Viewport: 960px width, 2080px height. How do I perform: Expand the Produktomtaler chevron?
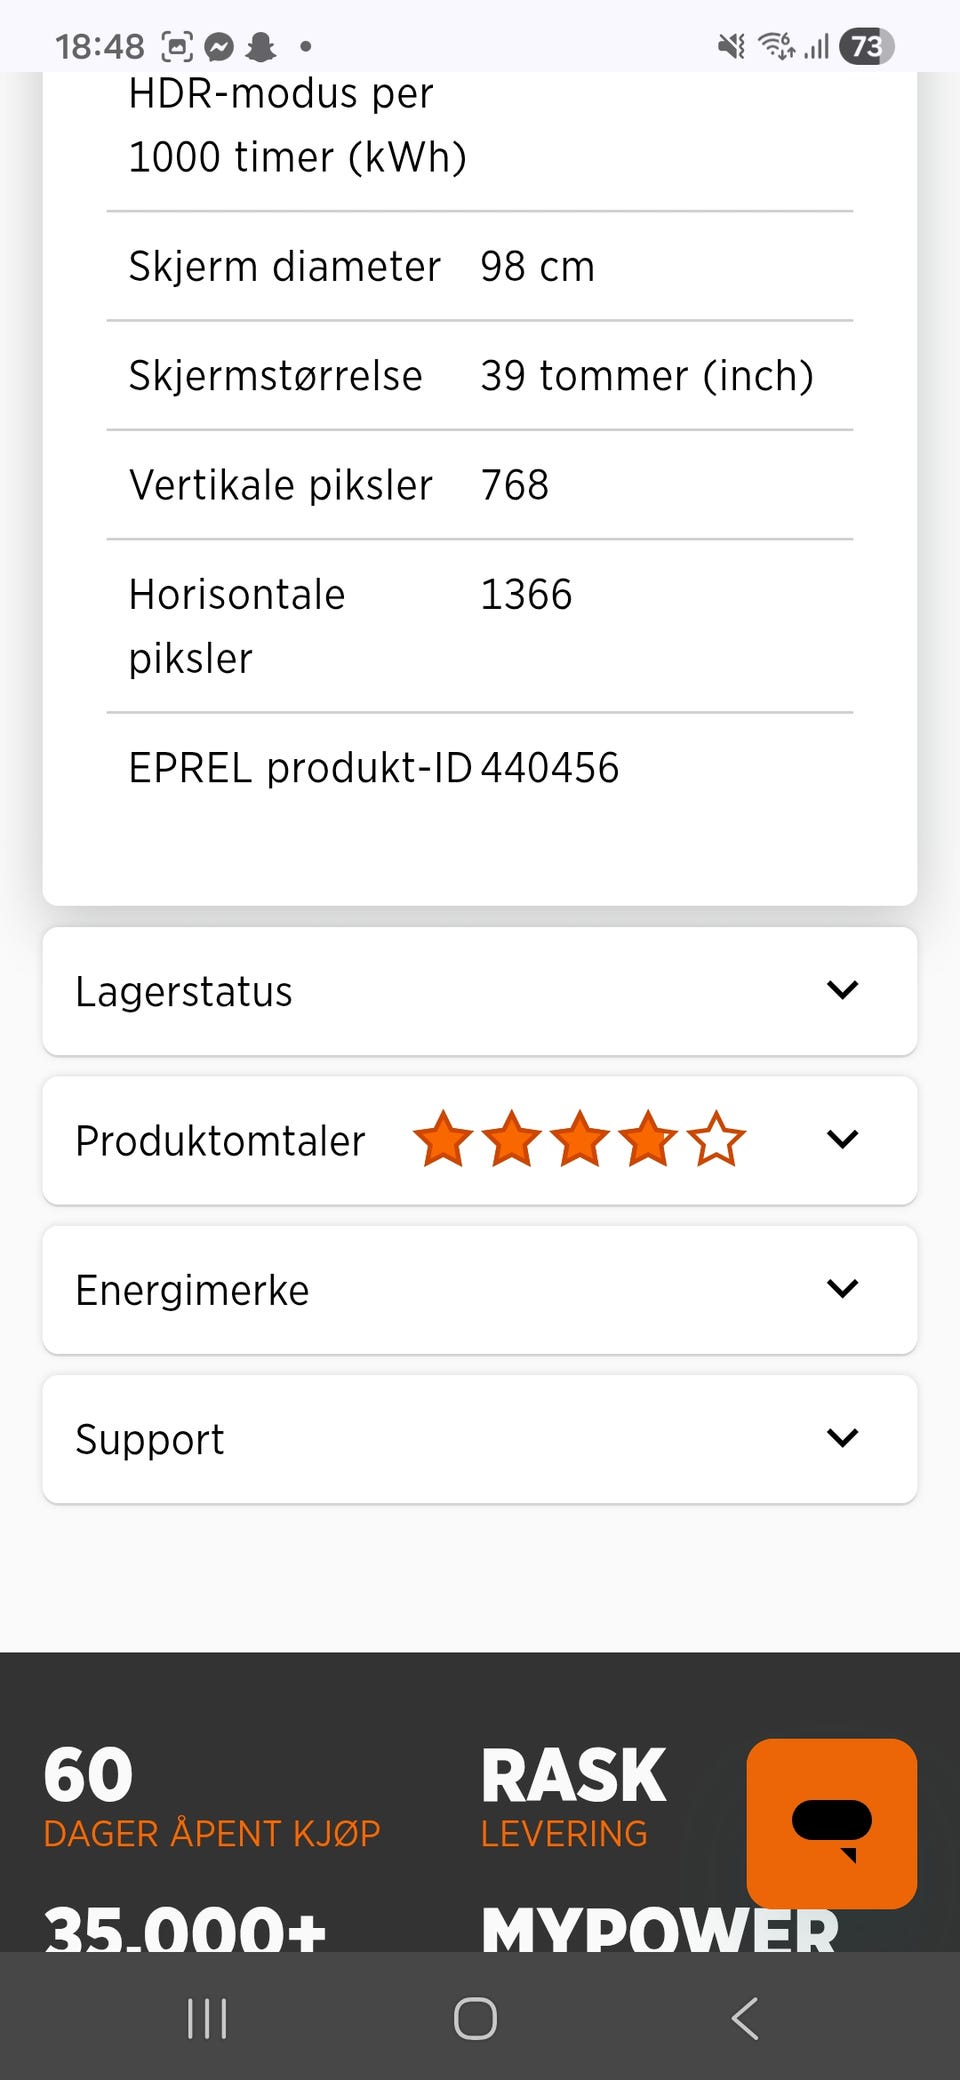tap(843, 1139)
